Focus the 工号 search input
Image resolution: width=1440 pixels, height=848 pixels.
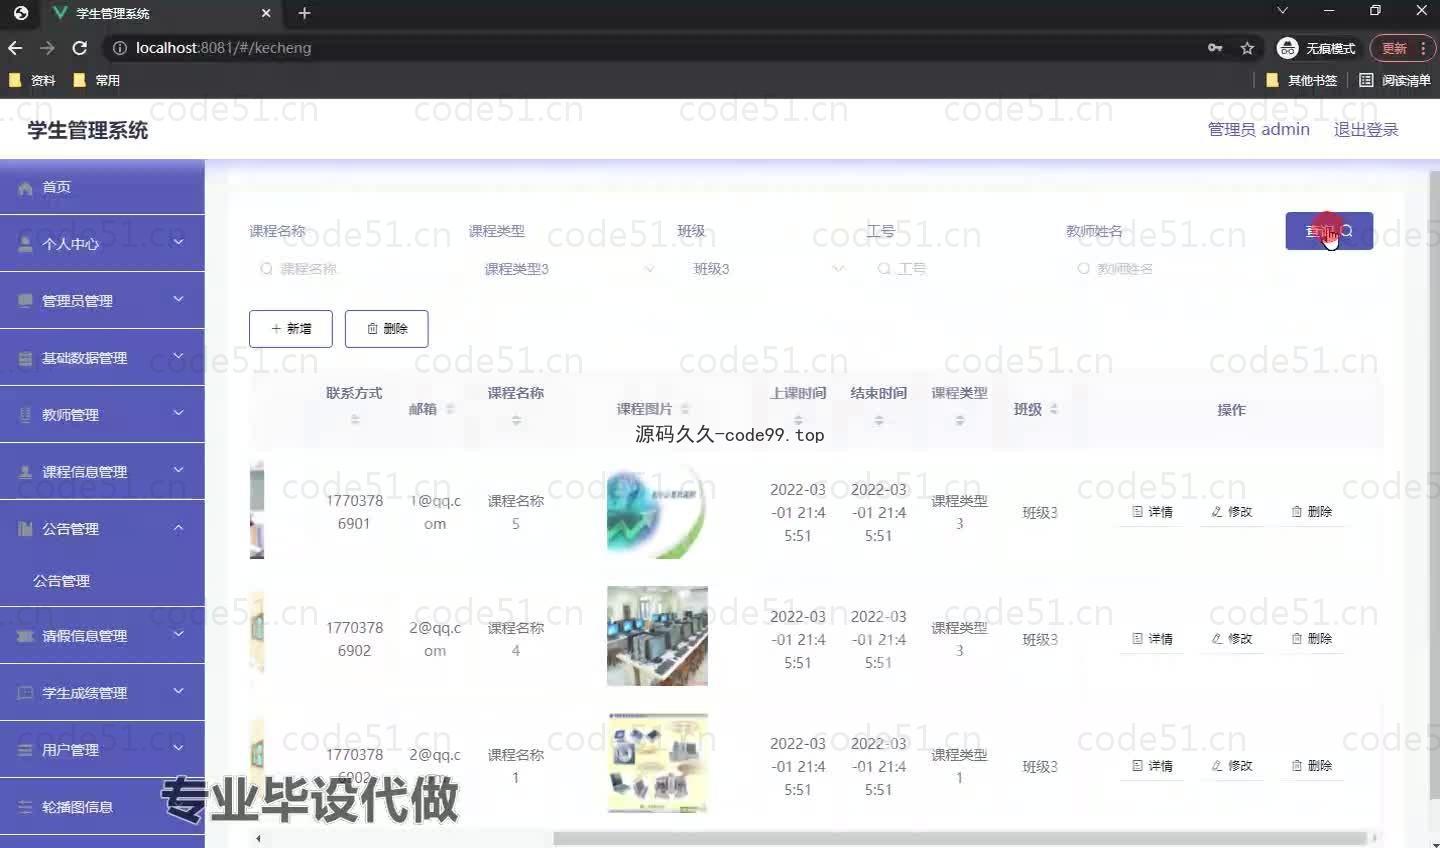(958, 269)
